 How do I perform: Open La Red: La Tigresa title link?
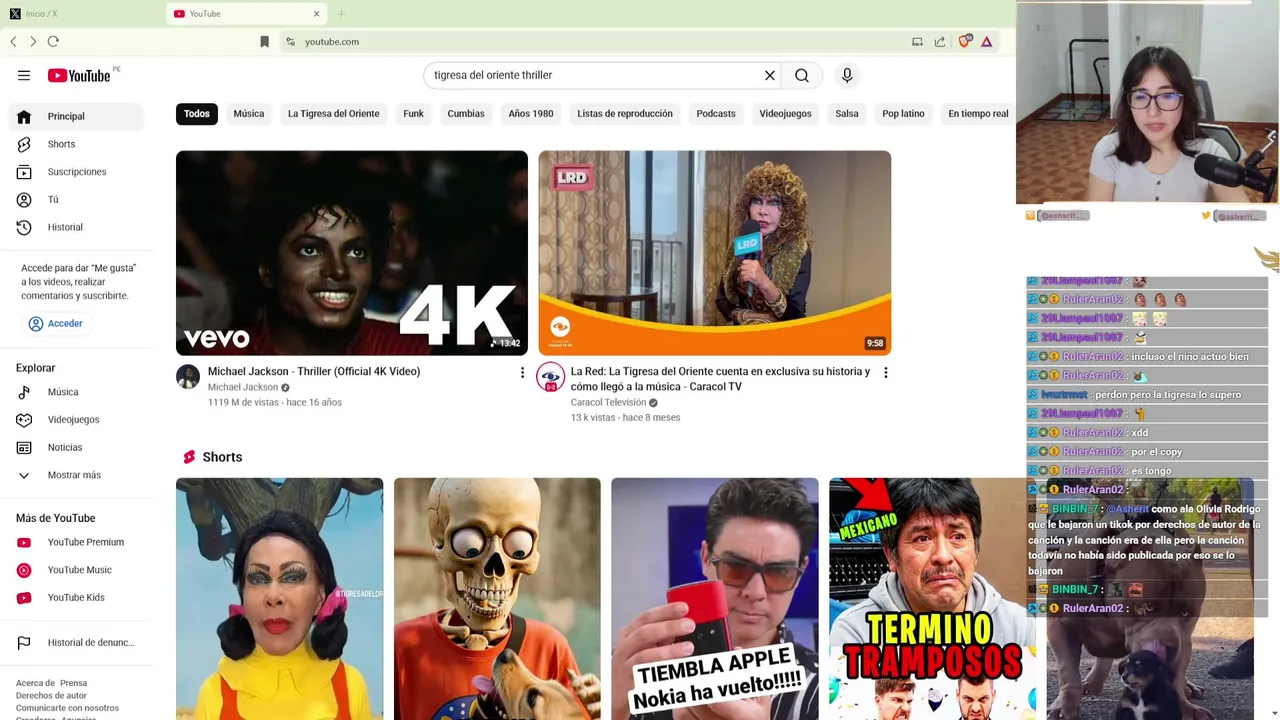pos(720,379)
